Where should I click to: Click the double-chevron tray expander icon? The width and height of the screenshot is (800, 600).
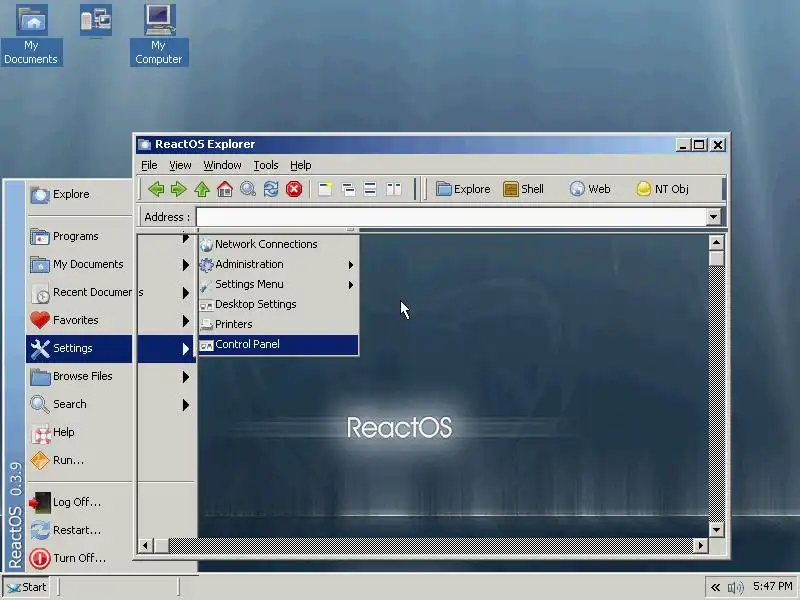click(715, 588)
